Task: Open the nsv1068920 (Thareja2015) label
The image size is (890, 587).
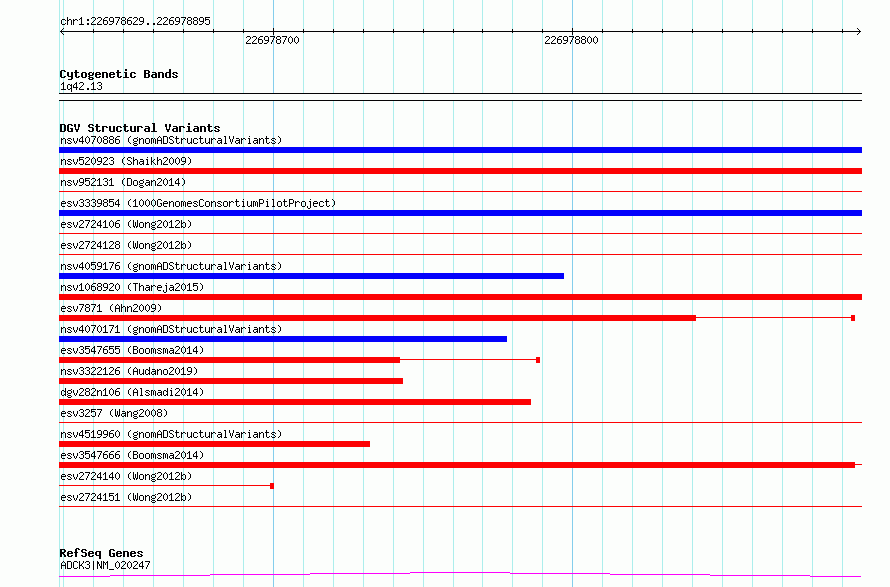Action: tap(132, 287)
